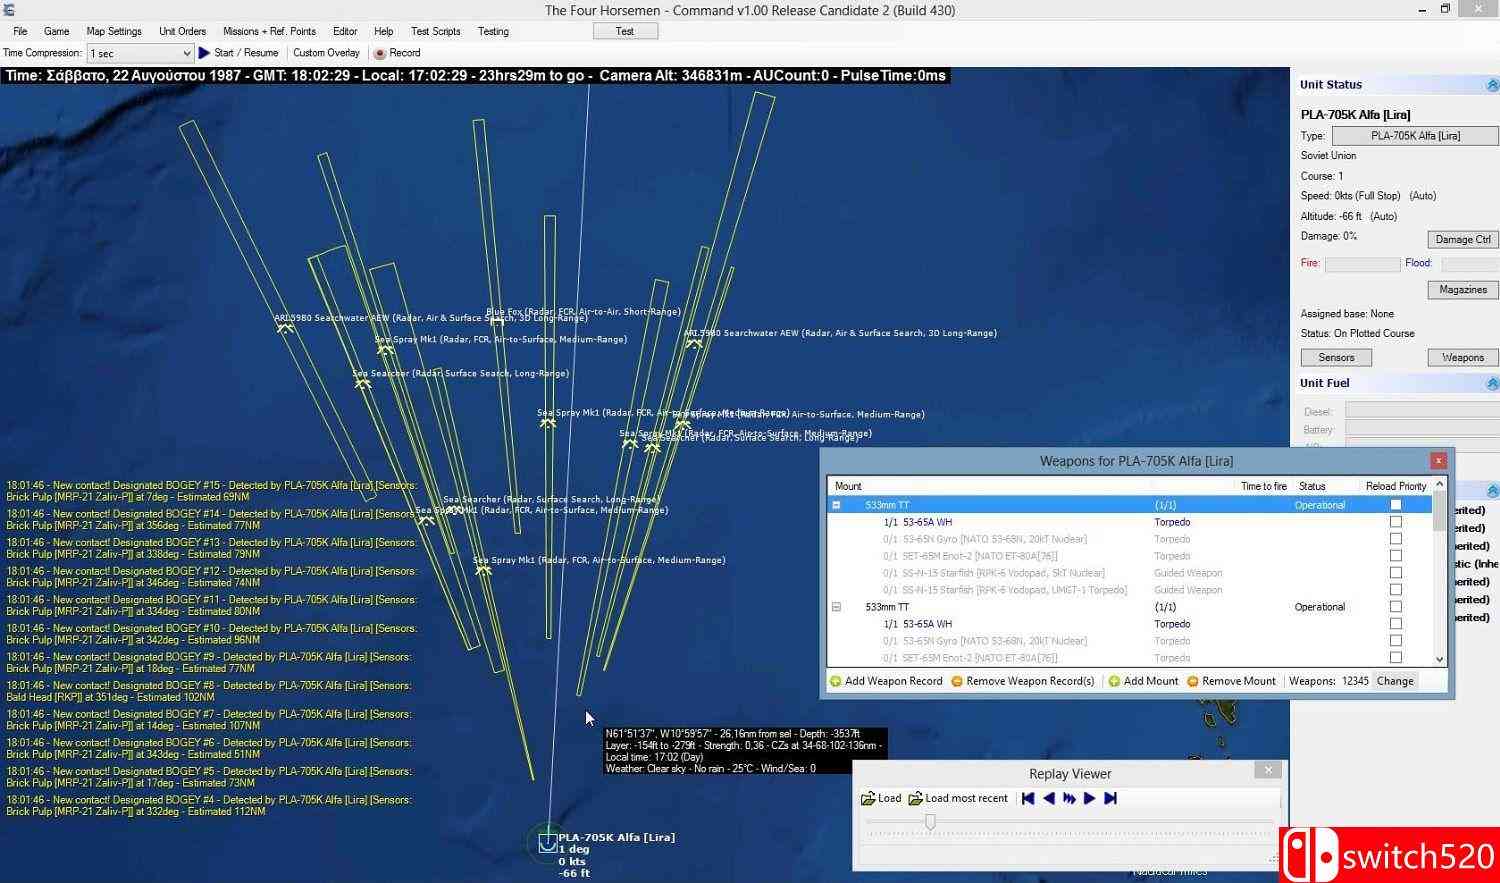Step replay backward one frame
The image size is (1500, 883).
pyautogui.click(x=1049, y=798)
